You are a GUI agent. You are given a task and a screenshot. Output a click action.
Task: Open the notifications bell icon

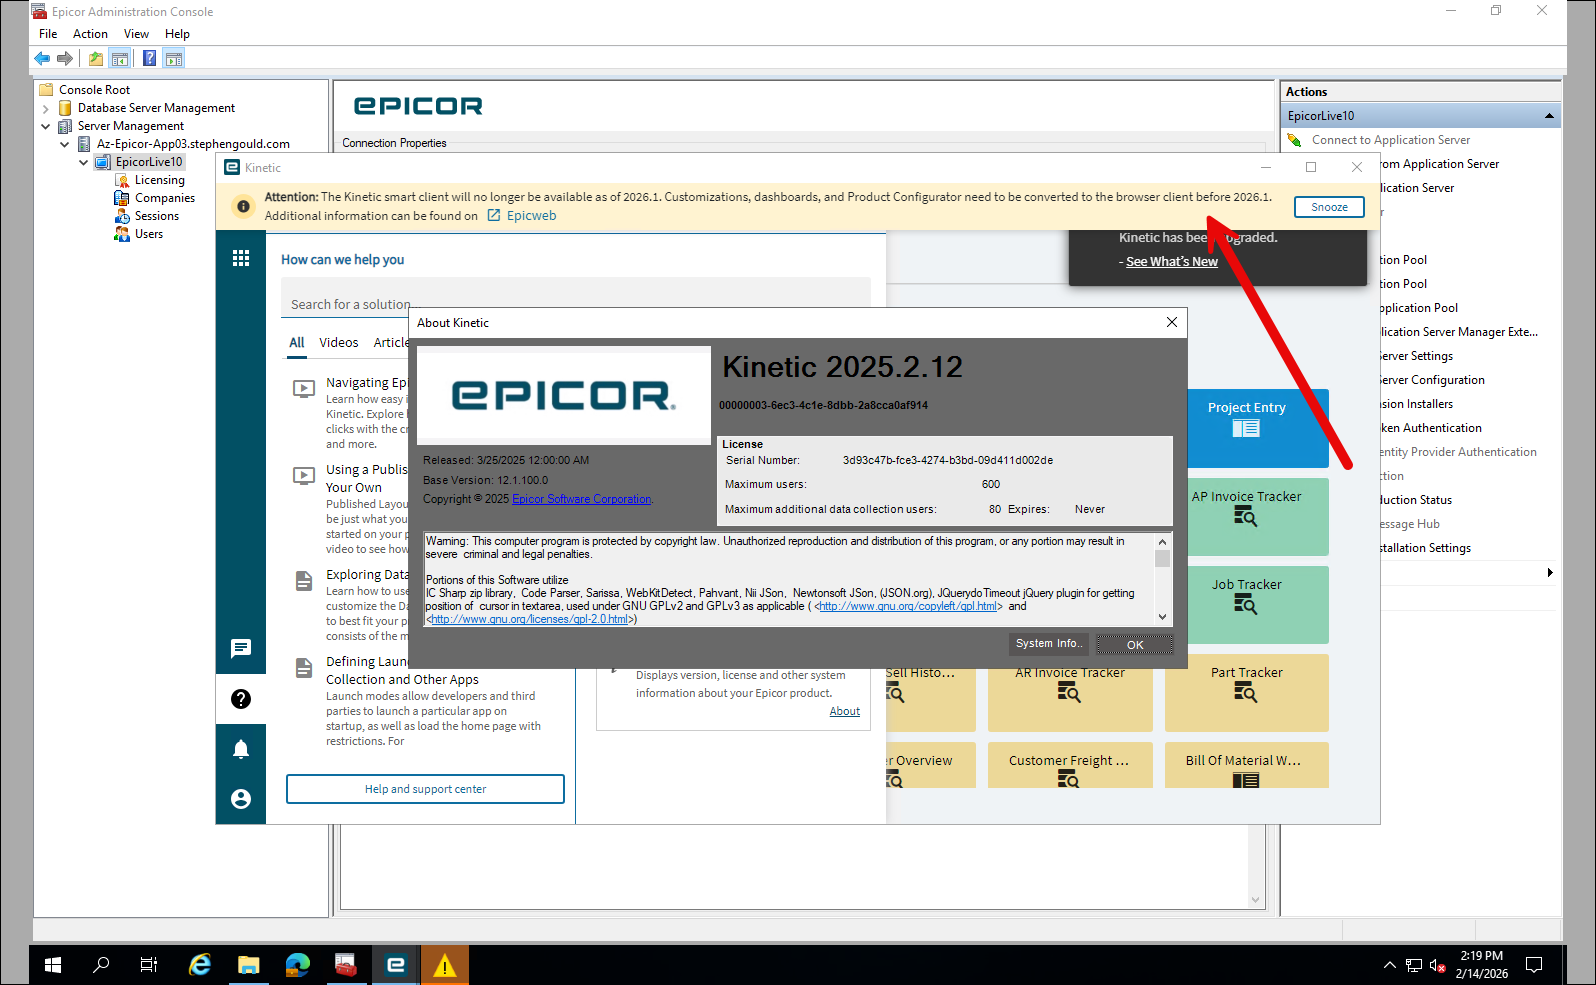click(x=241, y=749)
